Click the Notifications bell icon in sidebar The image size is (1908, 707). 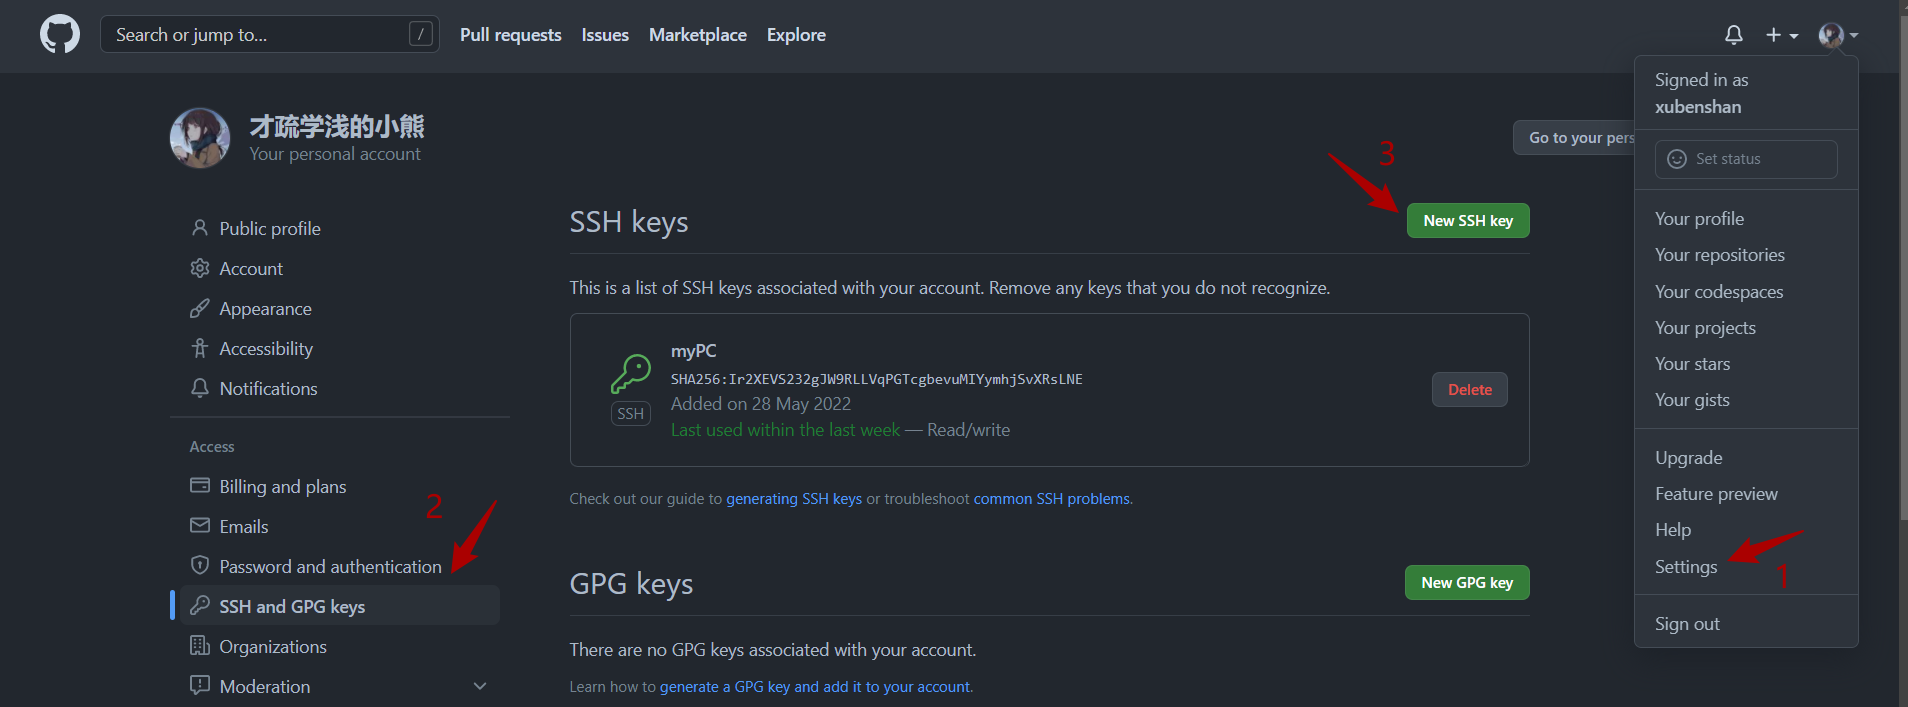(200, 388)
